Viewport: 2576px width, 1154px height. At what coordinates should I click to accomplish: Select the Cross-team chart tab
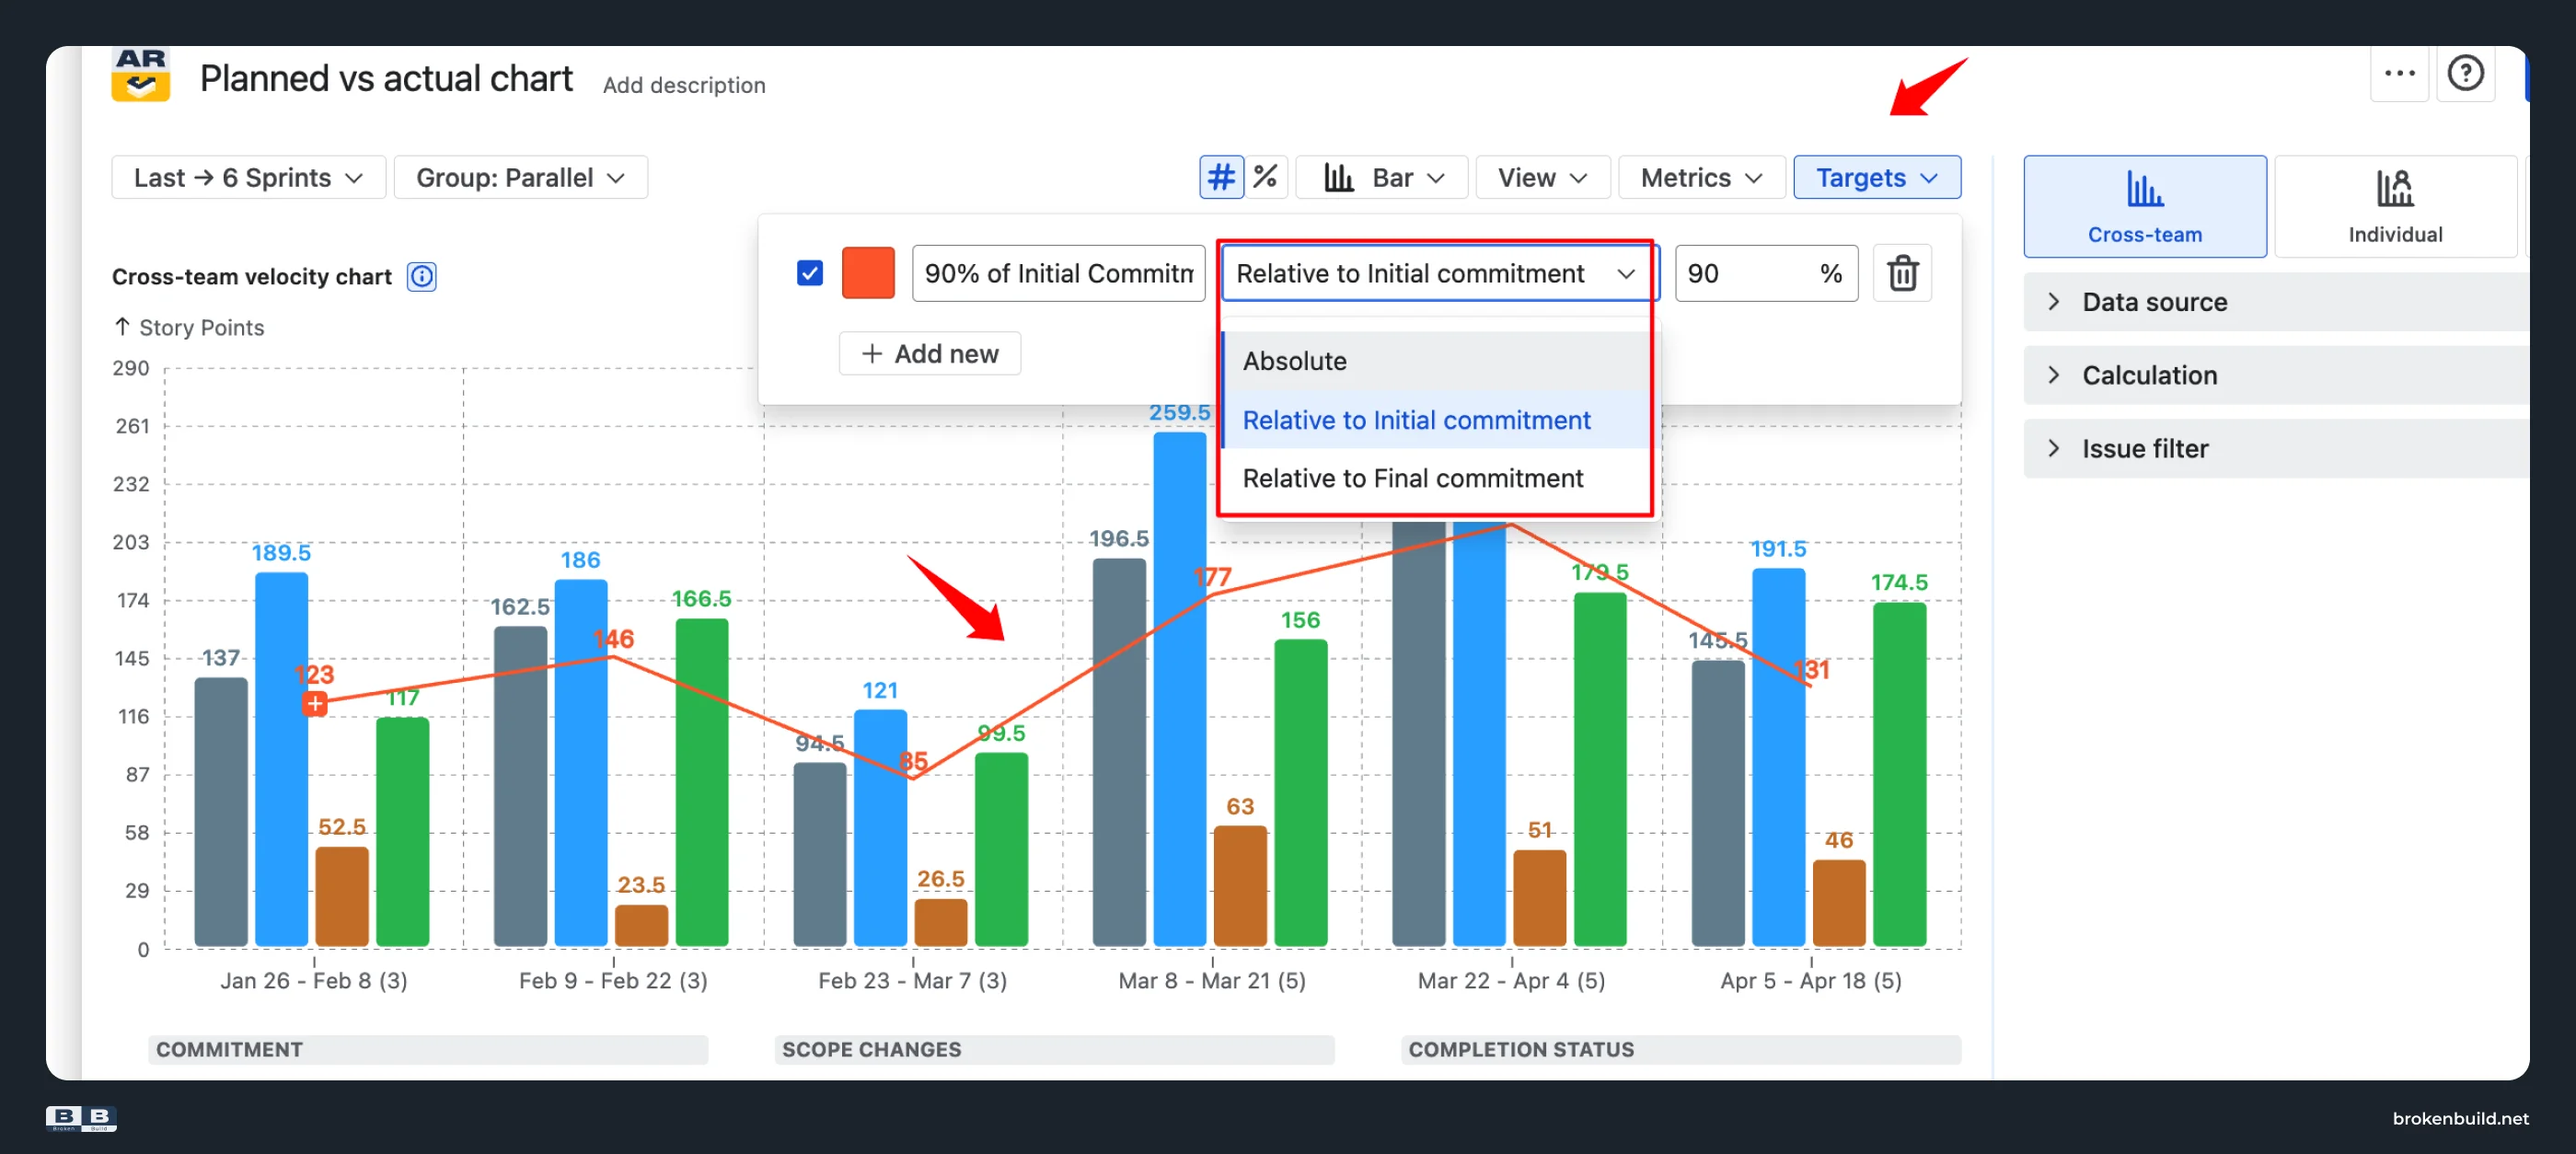[2145, 206]
